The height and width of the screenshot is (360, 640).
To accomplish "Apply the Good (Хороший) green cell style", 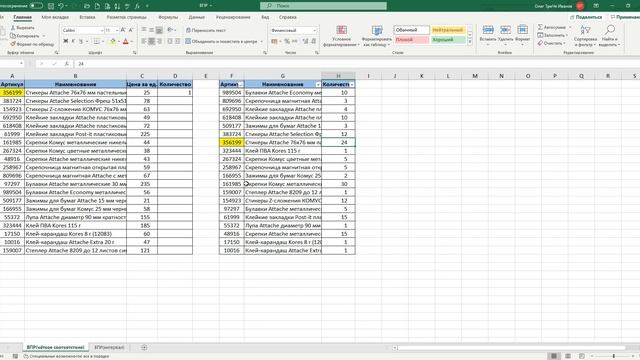I will click(x=448, y=40).
